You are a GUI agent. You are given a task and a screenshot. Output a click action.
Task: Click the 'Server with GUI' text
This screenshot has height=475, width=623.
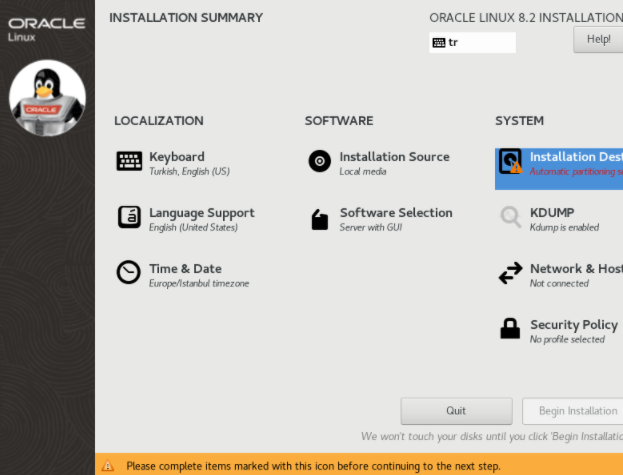click(x=371, y=228)
